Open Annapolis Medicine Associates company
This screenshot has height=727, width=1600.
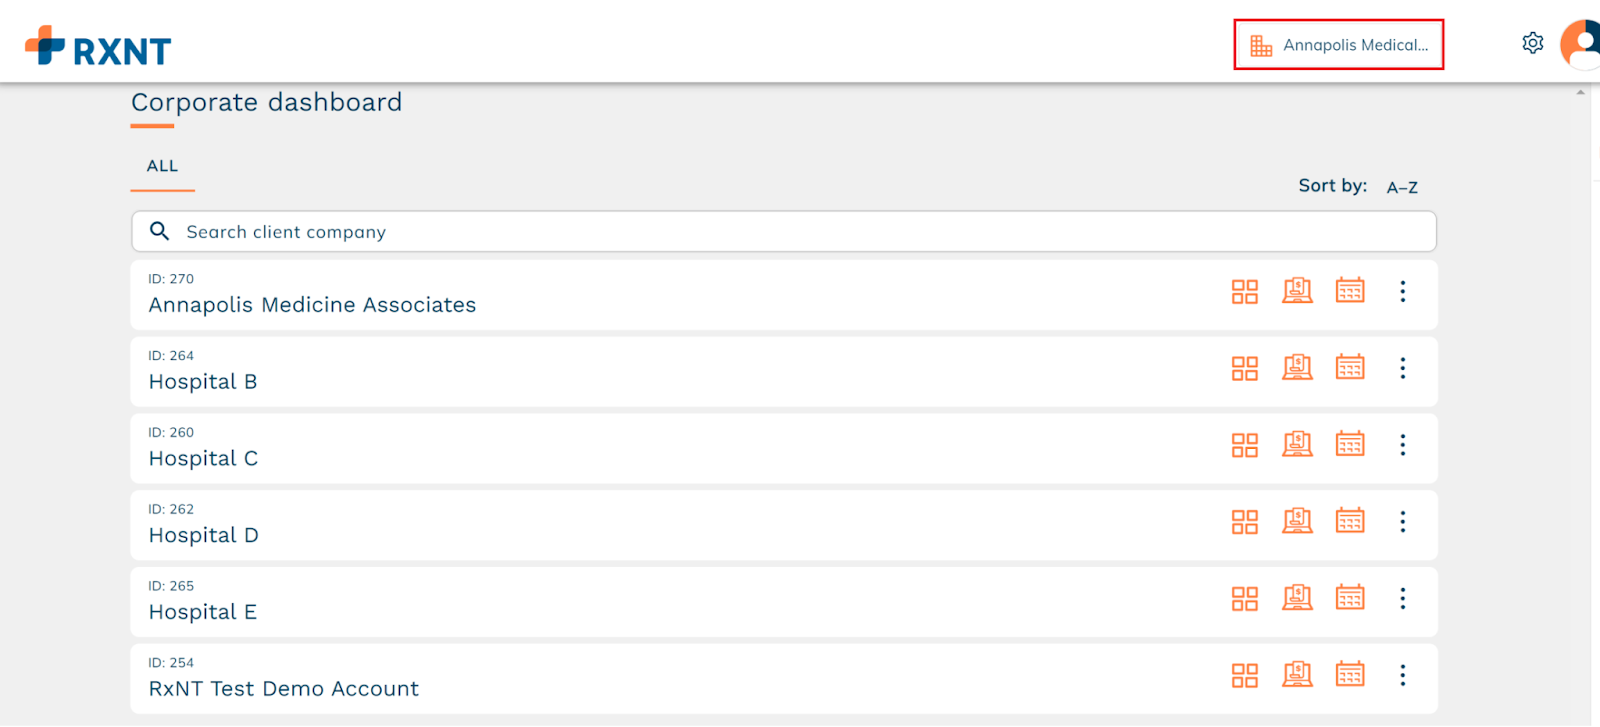pyautogui.click(x=312, y=305)
